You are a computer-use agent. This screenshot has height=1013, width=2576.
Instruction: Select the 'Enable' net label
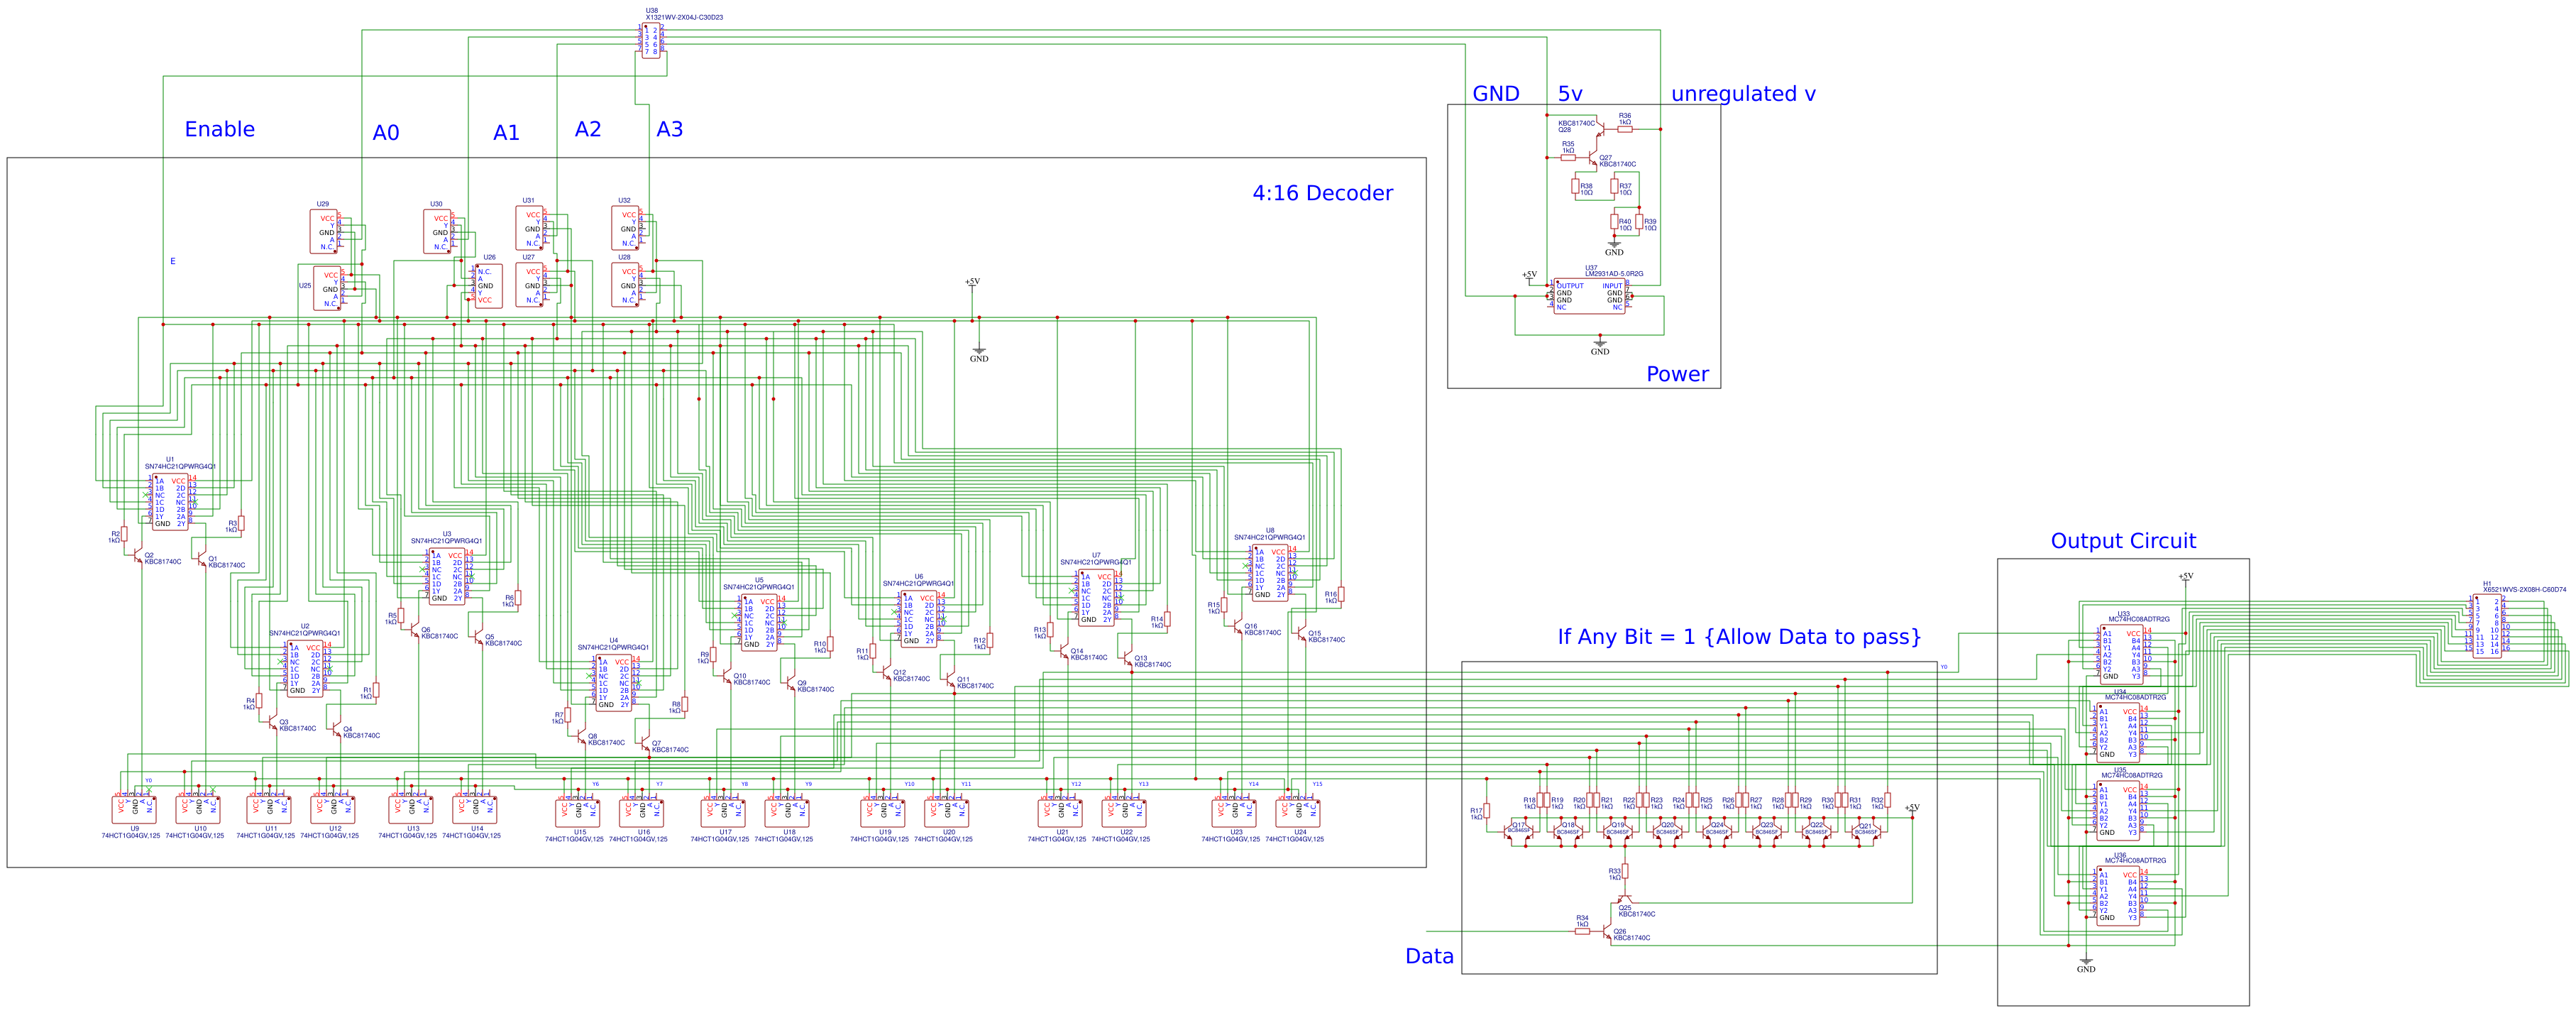point(219,129)
